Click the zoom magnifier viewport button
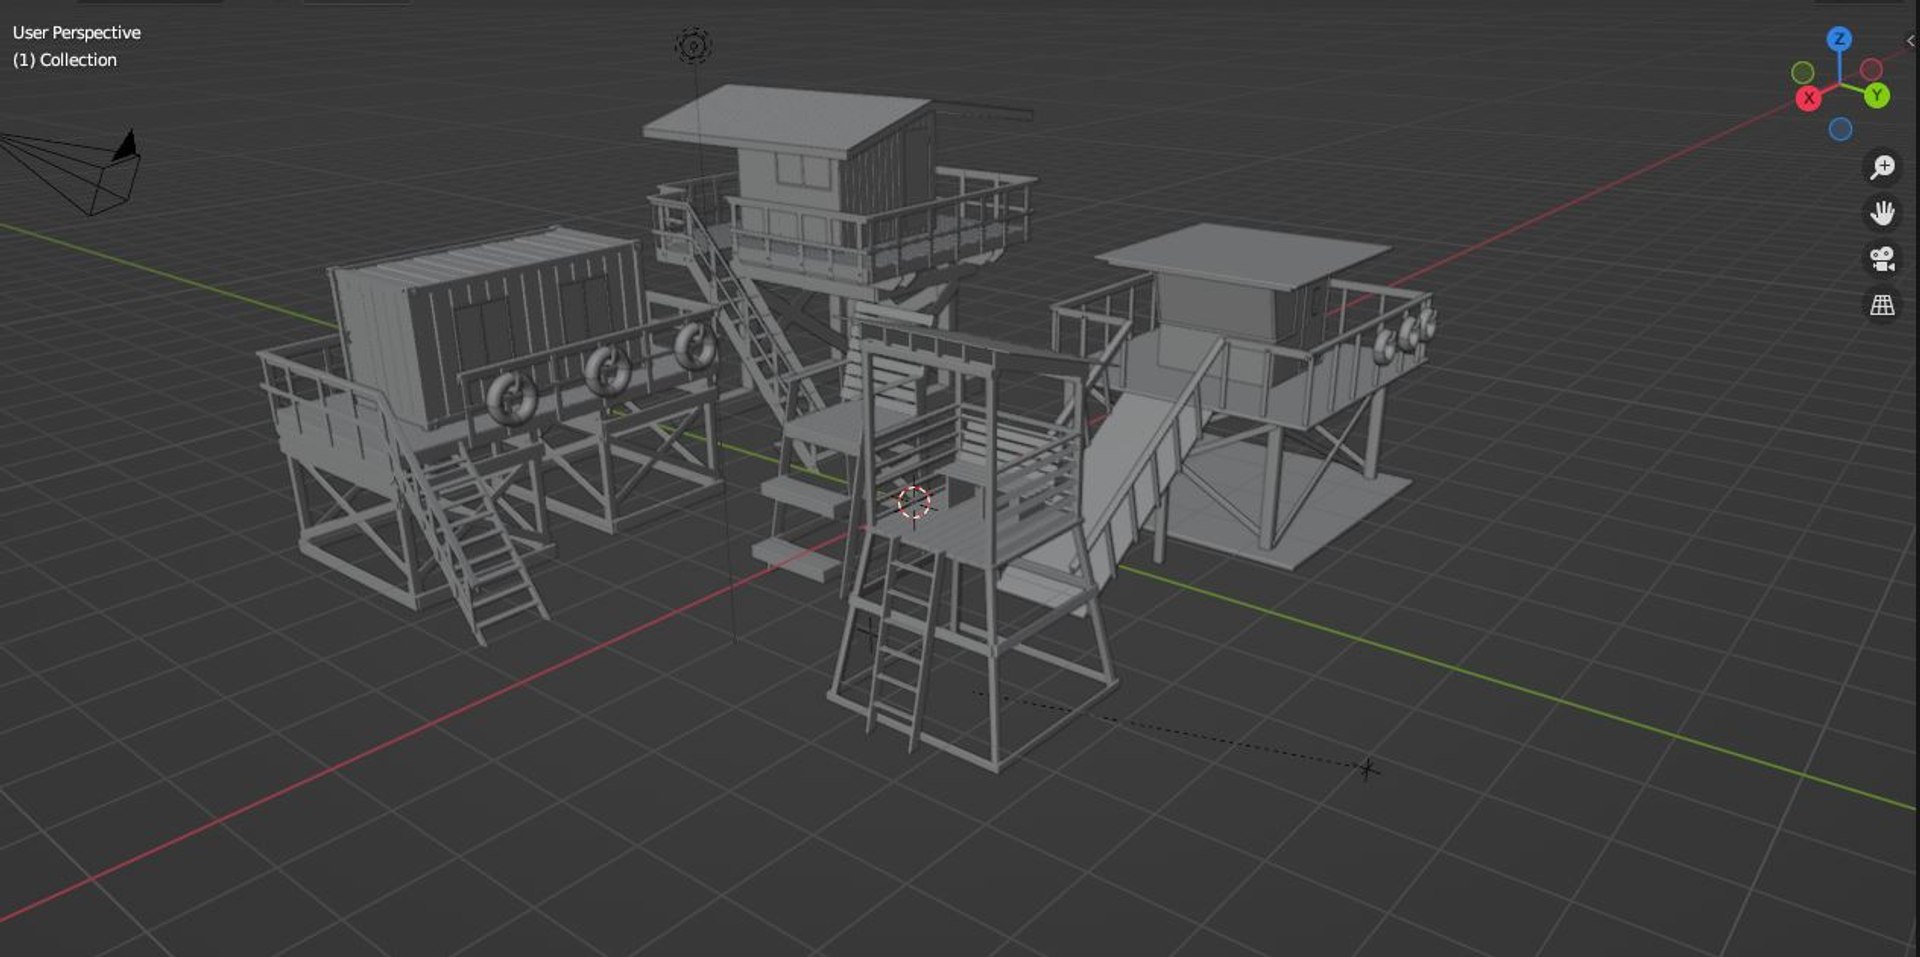The image size is (1920, 957). pyautogui.click(x=1882, y=167)
